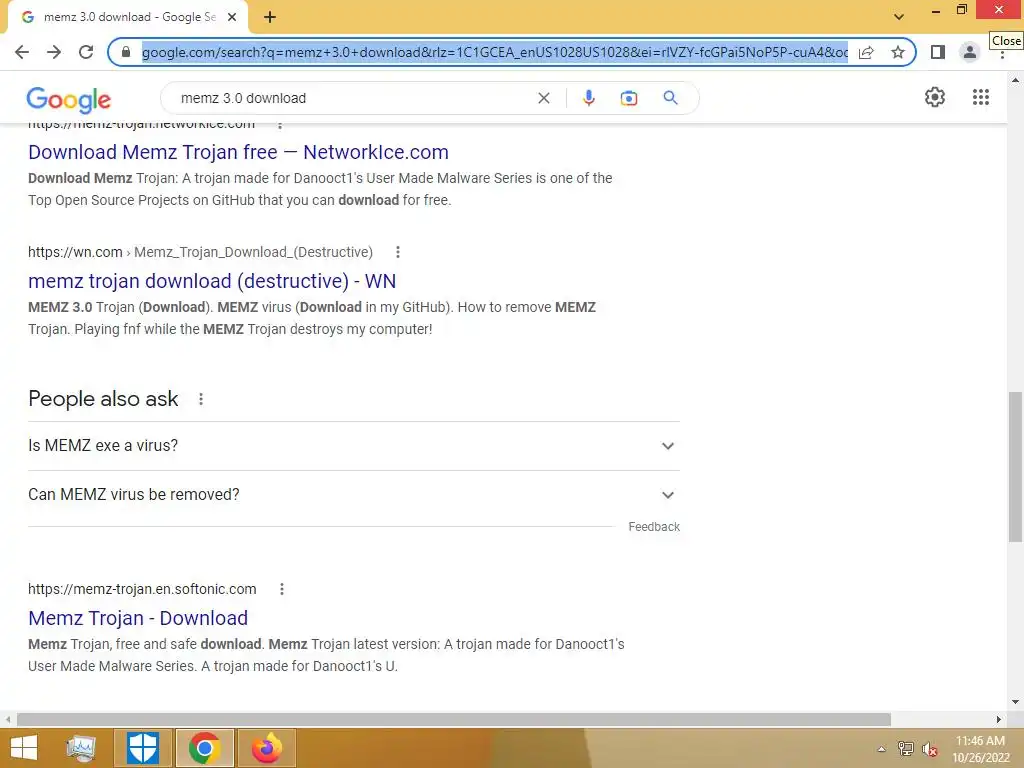
Task: Open Memz Trojan - Download softonic result
Action: tap(138, 618)
